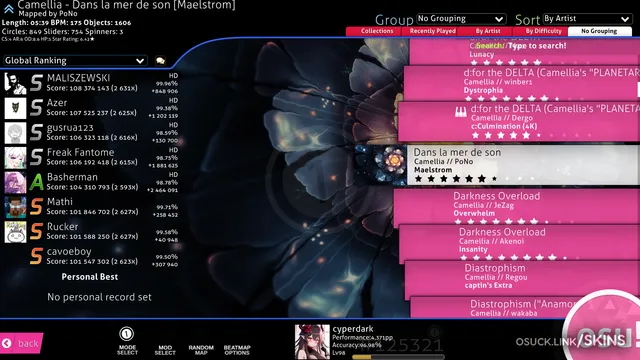The height and width of the screenshot is (360, 640).
Task: Click Rucker's avatar
Action: pos(15,232)
